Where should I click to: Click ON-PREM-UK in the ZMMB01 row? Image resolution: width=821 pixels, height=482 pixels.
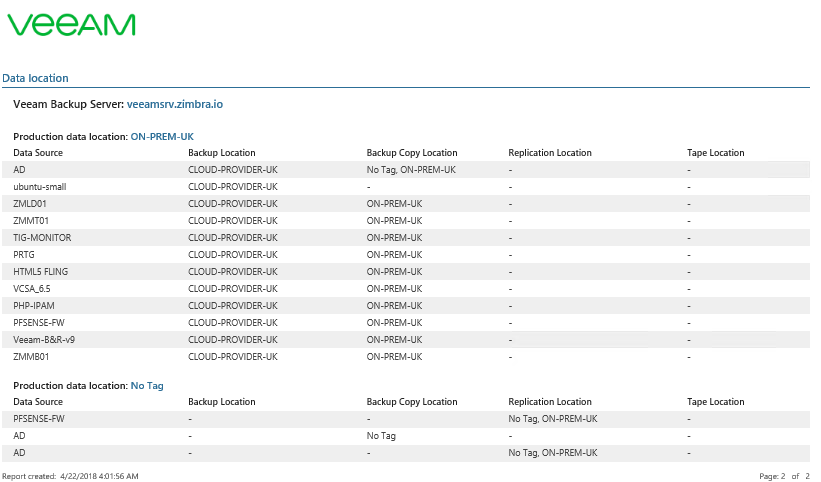click(394, 357)
